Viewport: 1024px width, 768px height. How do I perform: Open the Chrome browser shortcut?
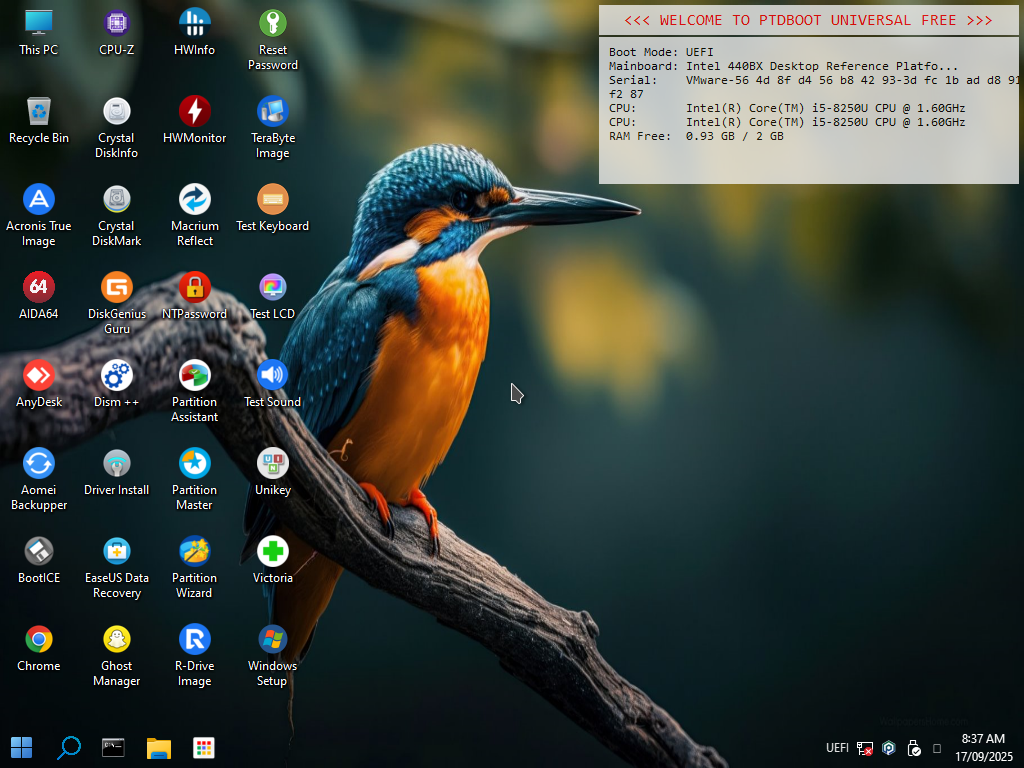point(39,639)
